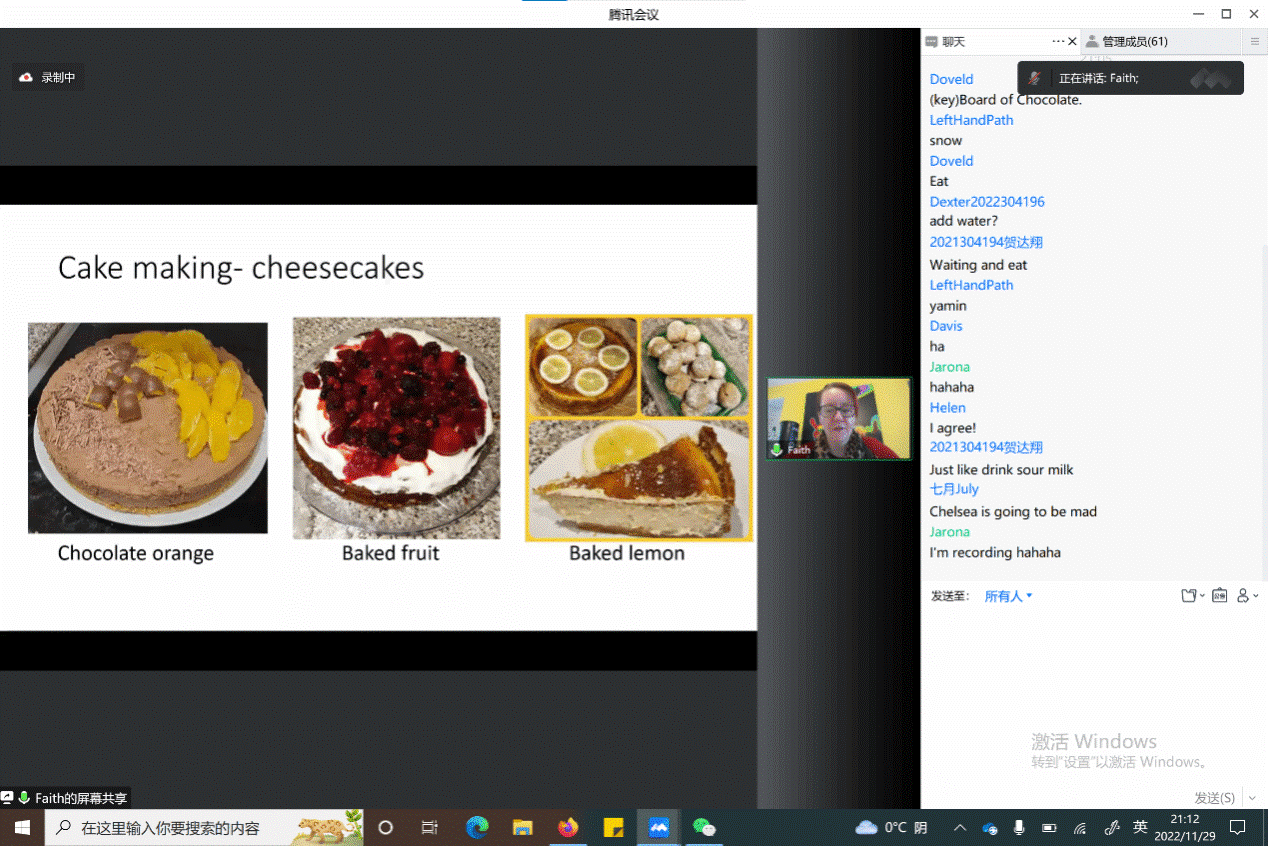Click the 录制中 recording indicator

[49, 77]
